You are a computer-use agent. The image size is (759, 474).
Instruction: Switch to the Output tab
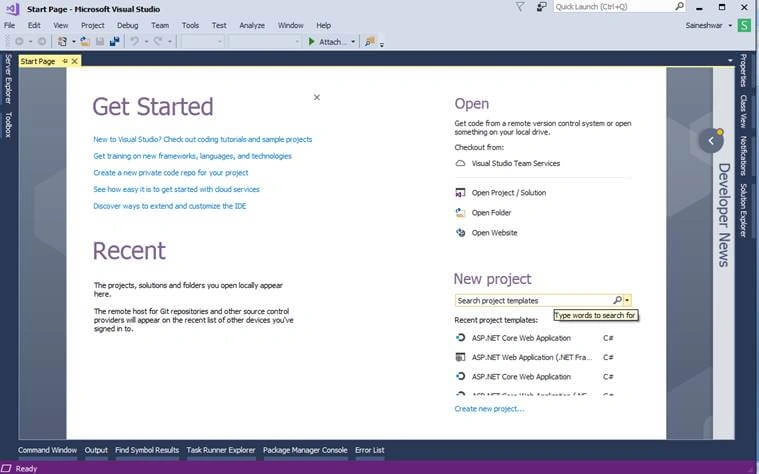click(x=96, y=450)
